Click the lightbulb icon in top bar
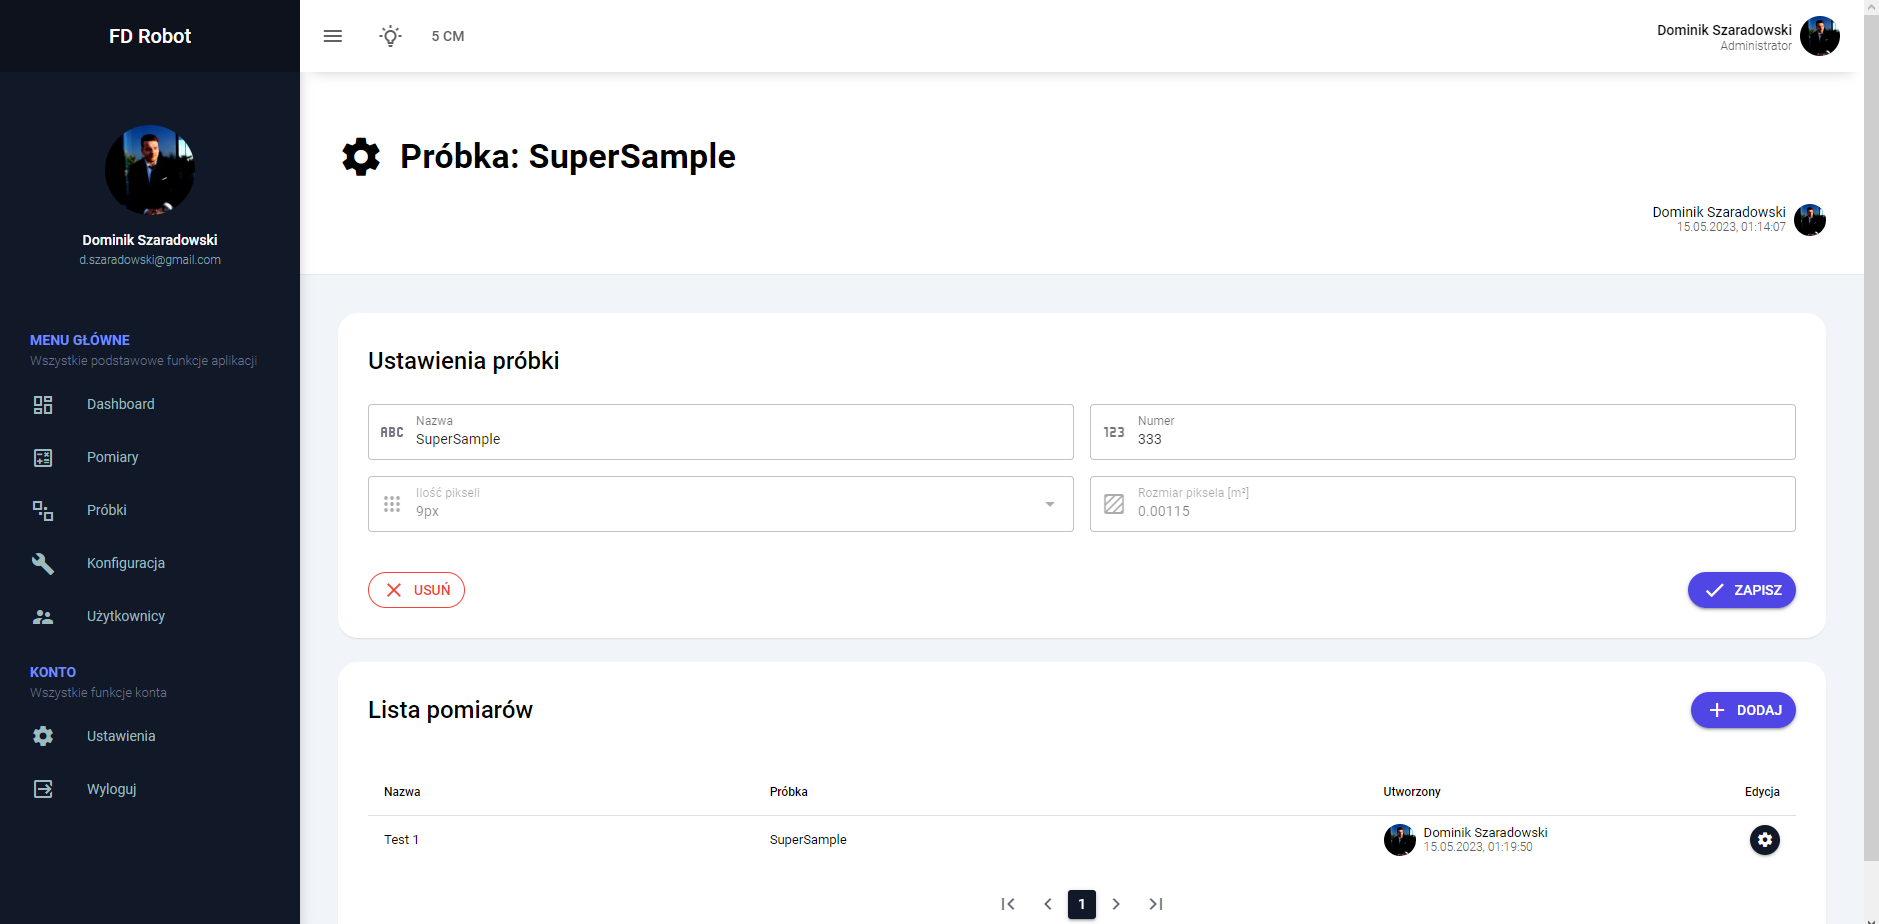1879x924 pixels. [x=391, y=36]
